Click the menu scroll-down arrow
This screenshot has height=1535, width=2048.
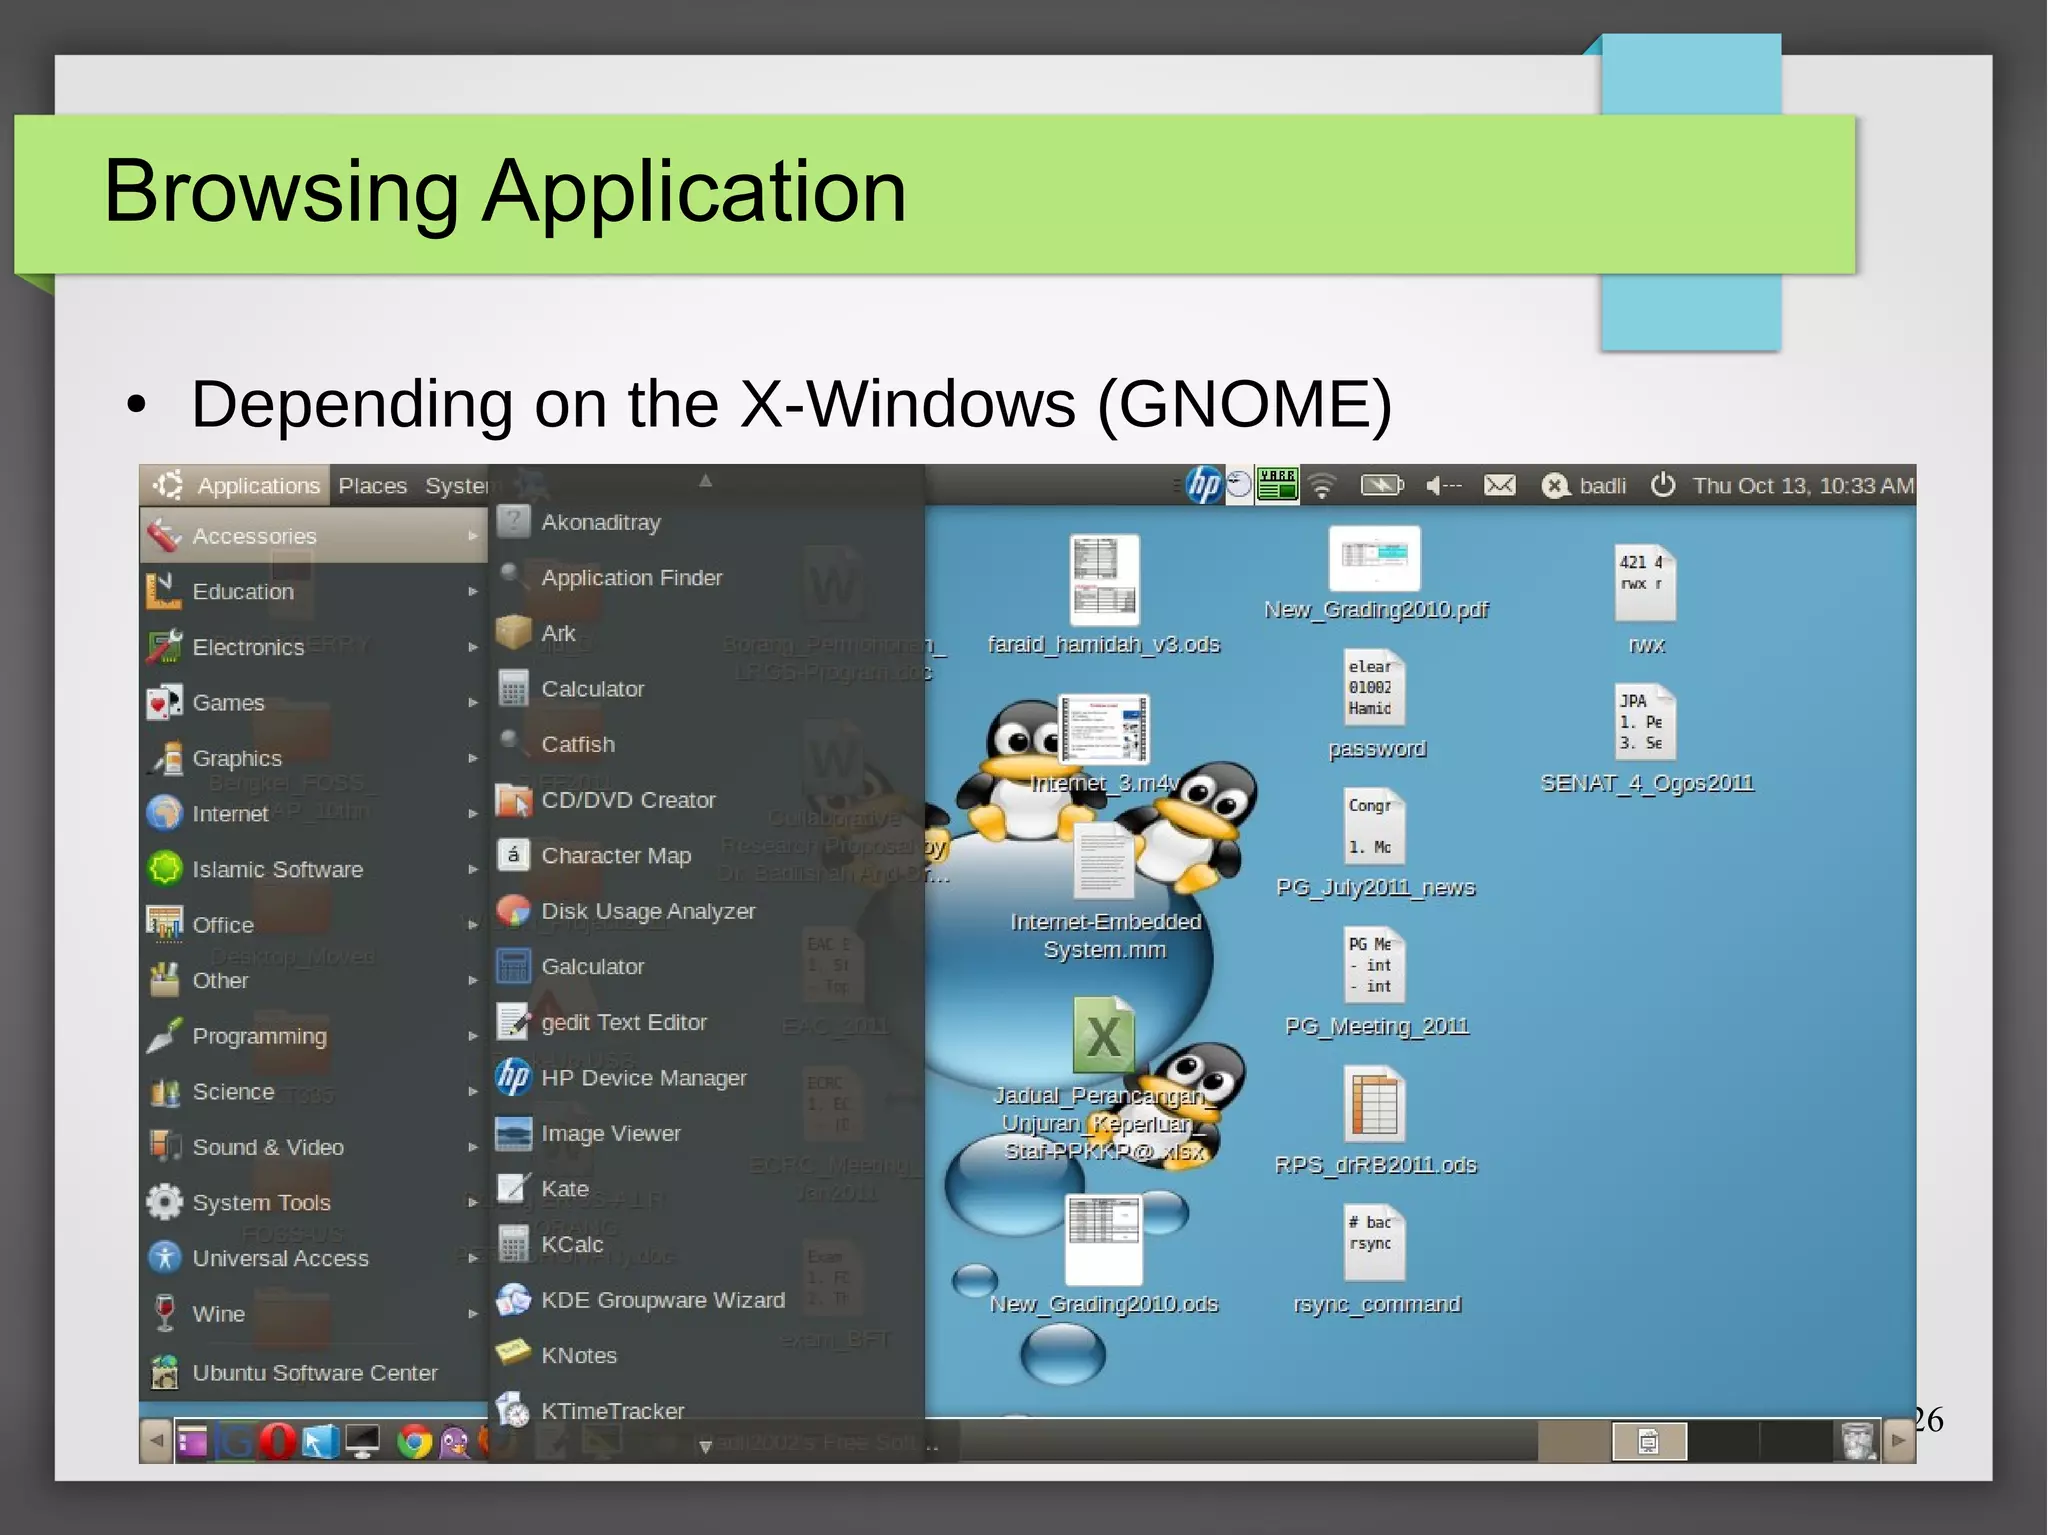click(705, 1447)
